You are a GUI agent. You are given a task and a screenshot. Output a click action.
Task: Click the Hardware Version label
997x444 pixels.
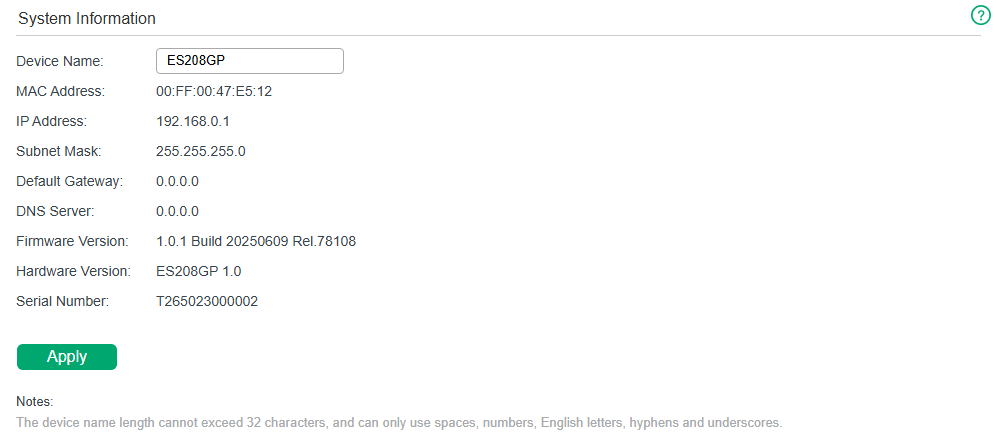click(74, 272)
